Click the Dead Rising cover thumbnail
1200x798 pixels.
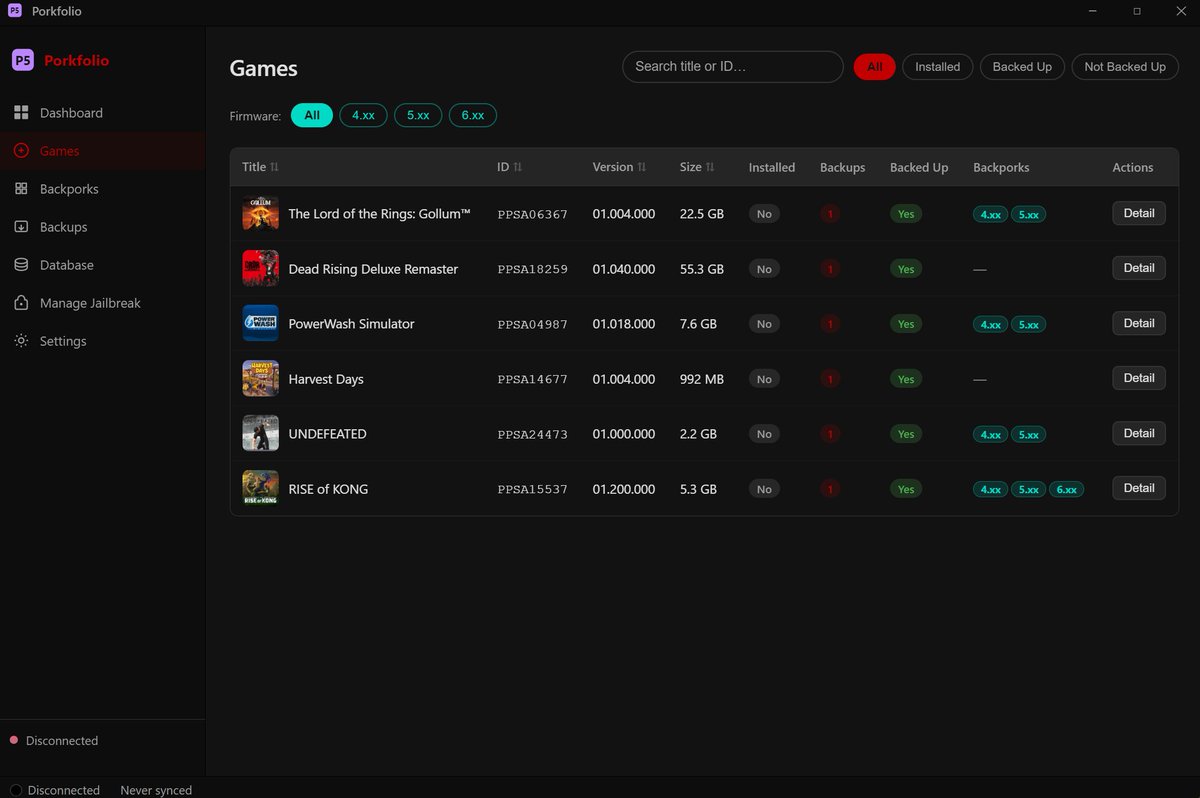[x=260, y=268]
